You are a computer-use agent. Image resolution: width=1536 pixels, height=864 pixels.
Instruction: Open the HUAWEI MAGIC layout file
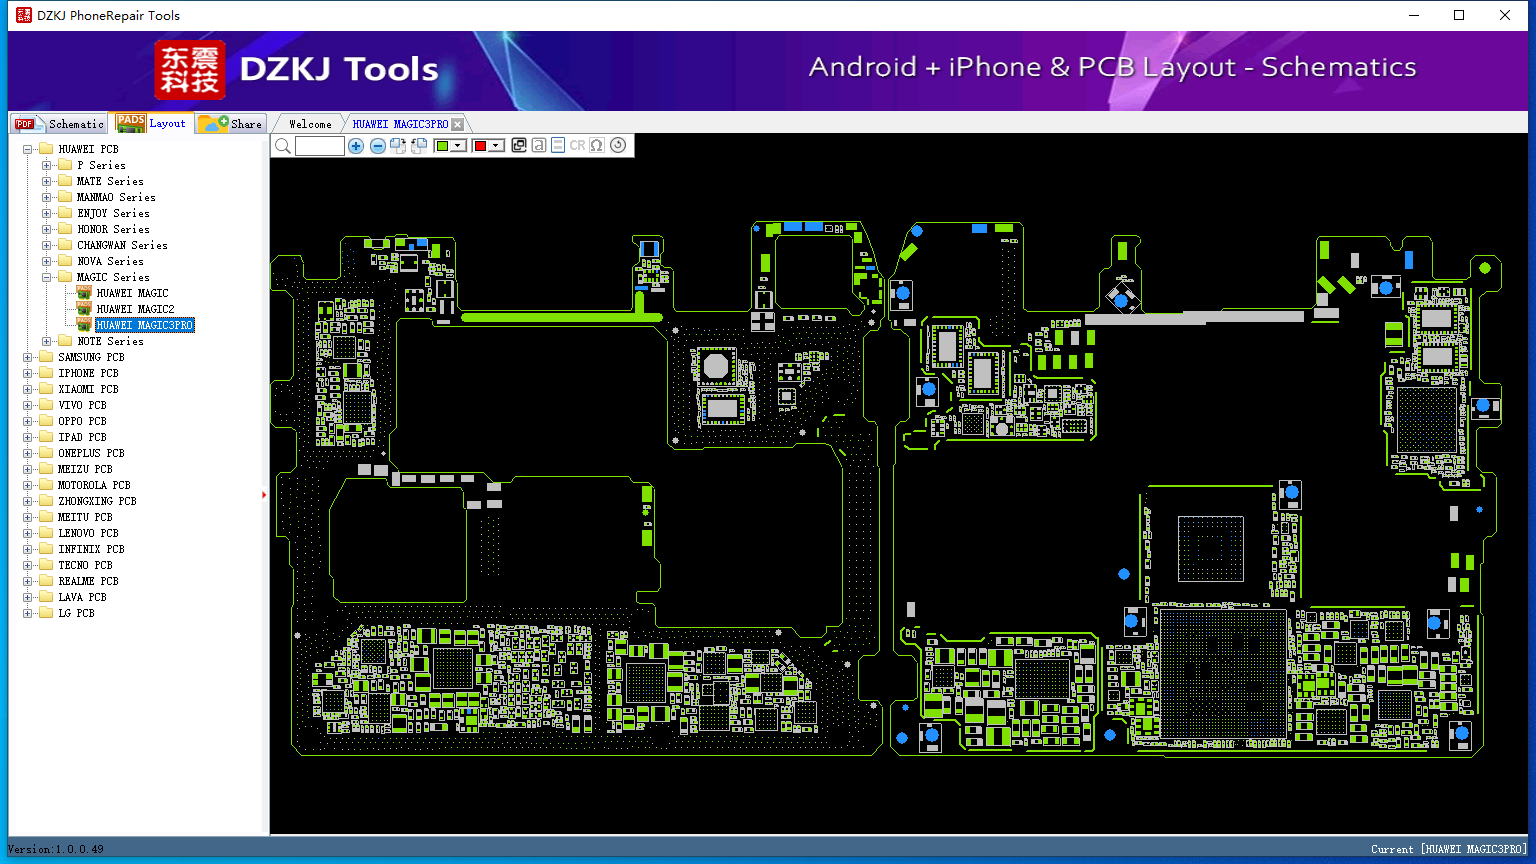click(132, 293)
